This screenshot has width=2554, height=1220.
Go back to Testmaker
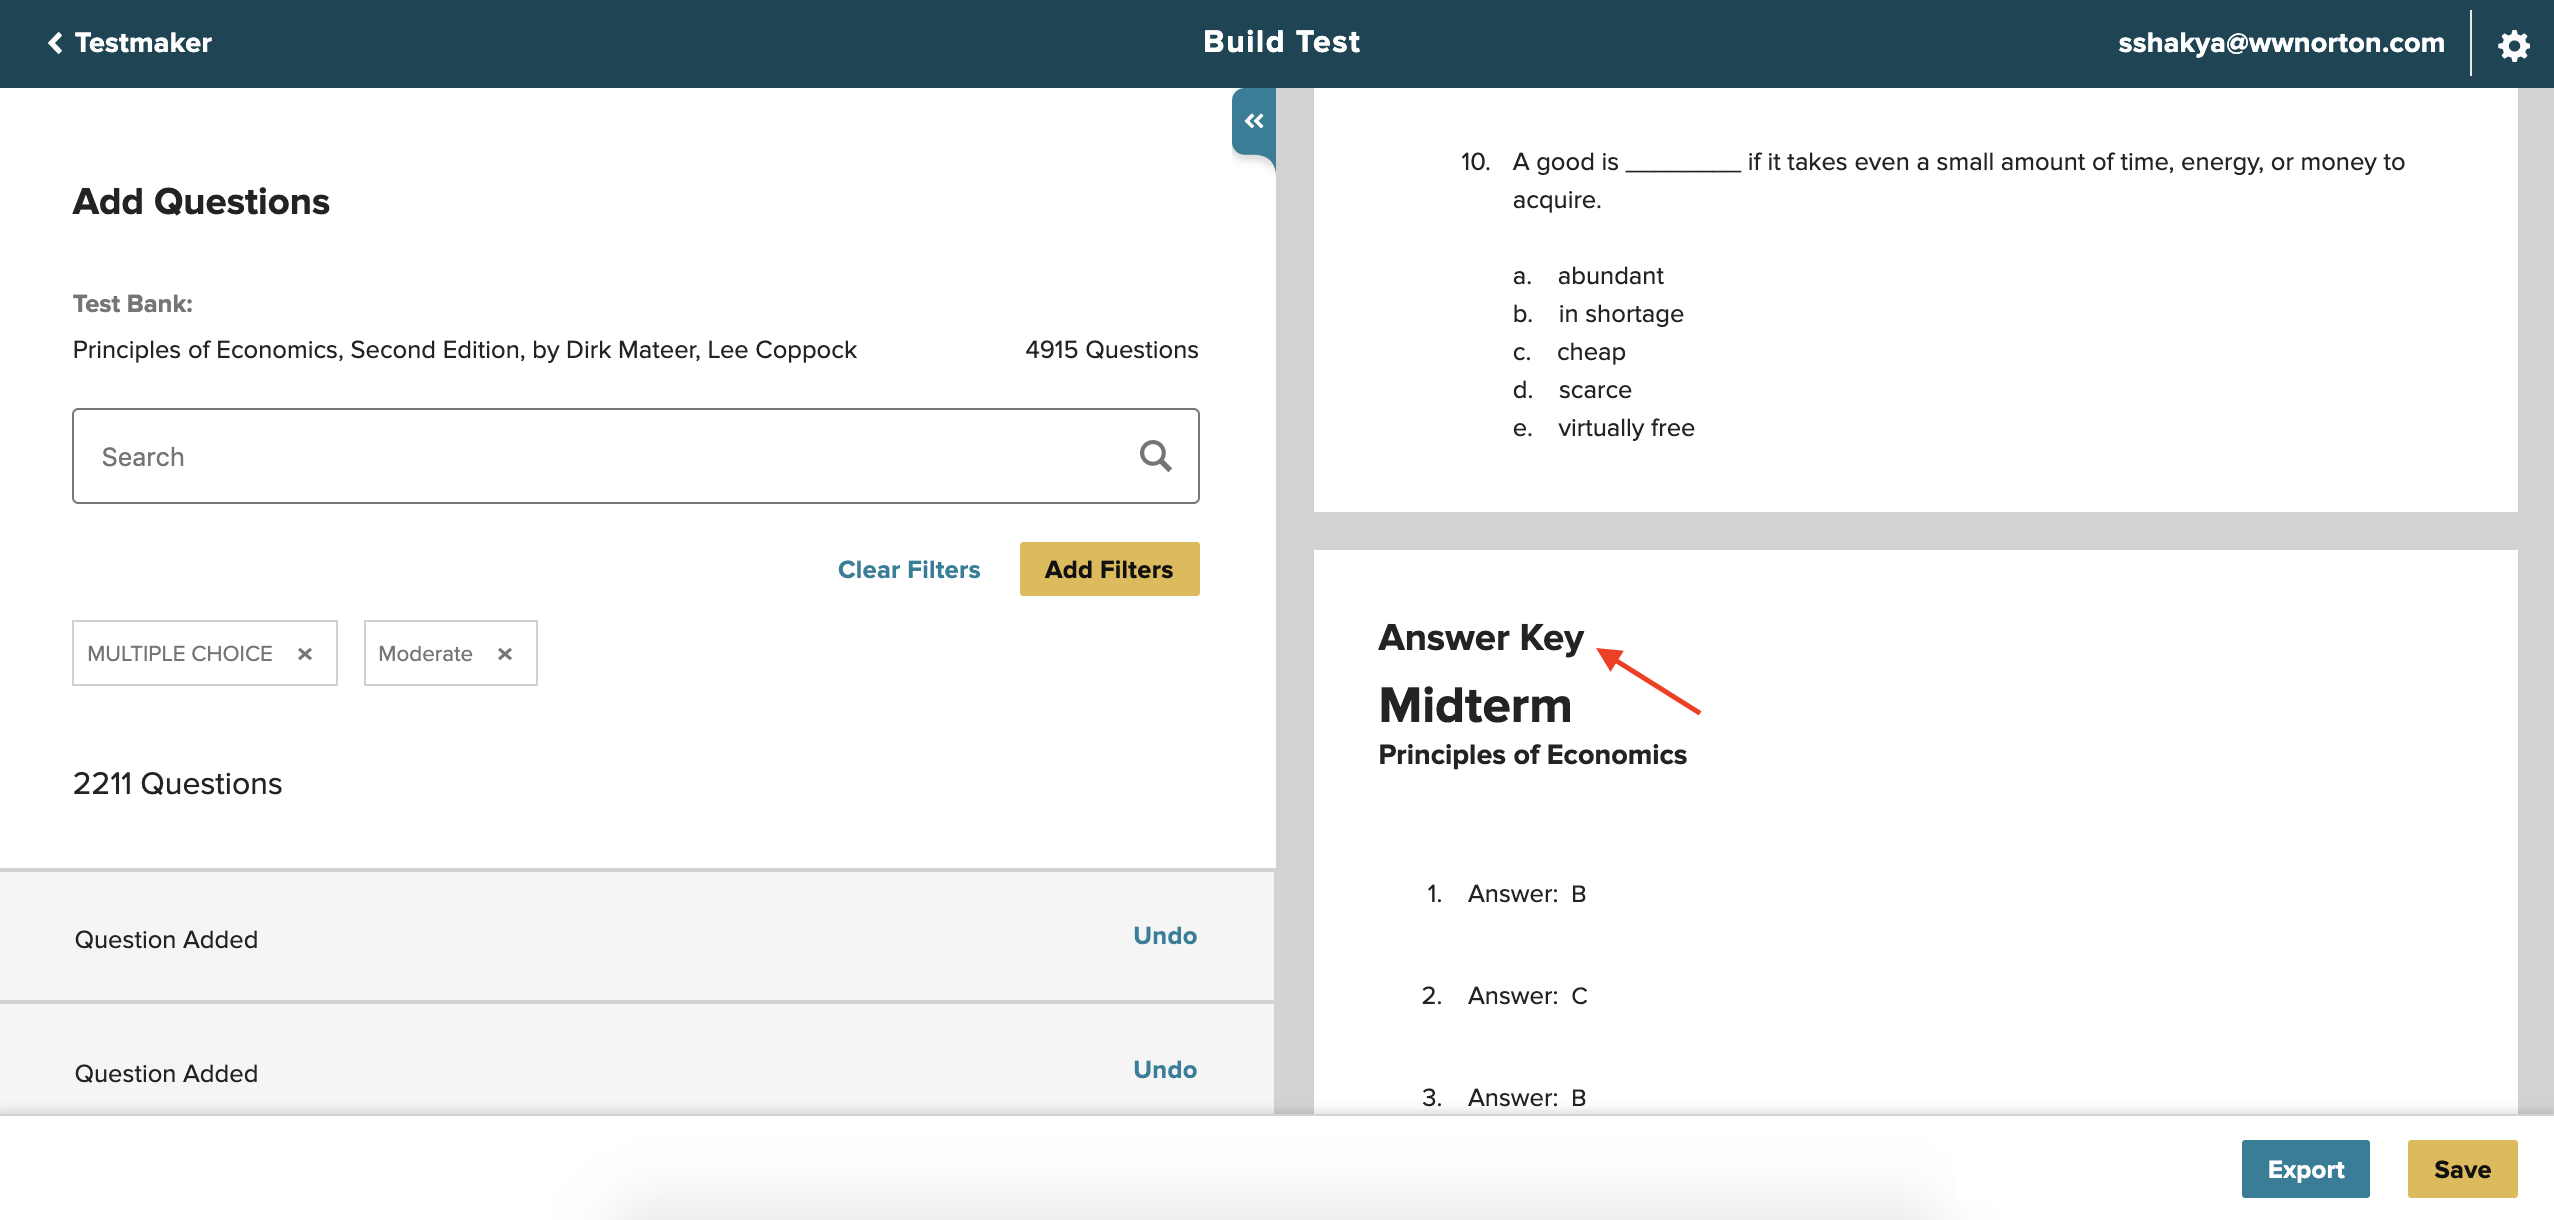130,43
